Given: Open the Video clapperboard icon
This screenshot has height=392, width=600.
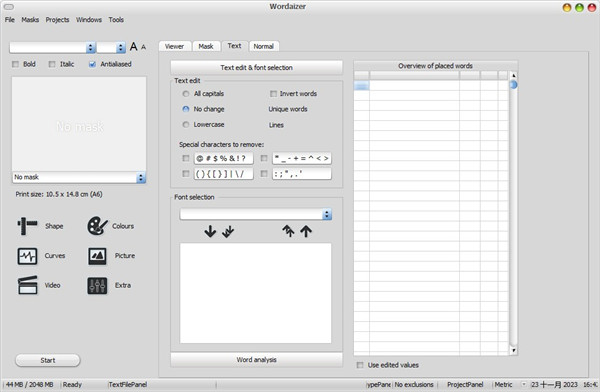Looking at the screenshot, I should [27, 285].
